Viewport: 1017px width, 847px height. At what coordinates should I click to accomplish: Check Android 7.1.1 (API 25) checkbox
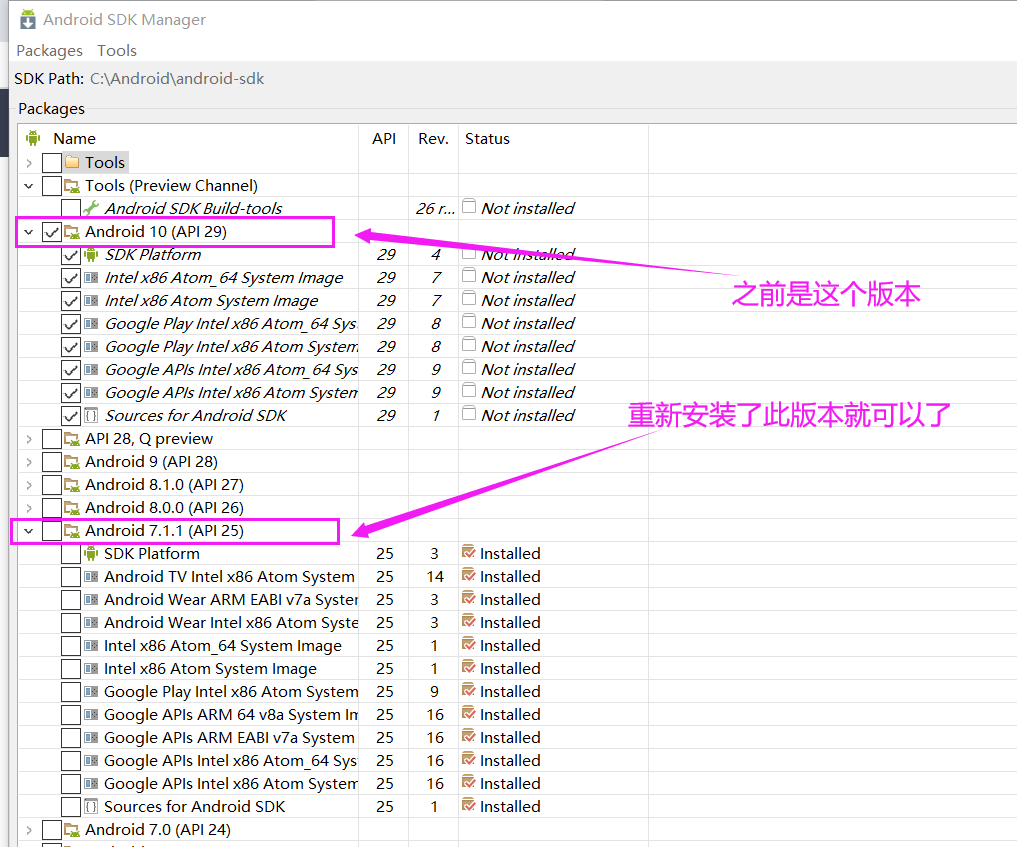[52, 531]
